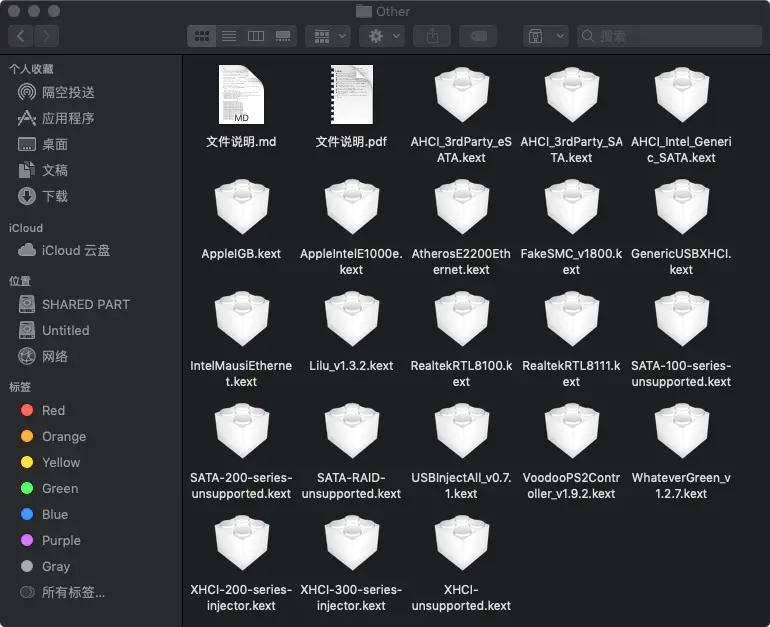Select WhateverGreen_v1.2.7.kext icon
The height and width of the screenshot is (627, 770).
[x=682, y=431]
